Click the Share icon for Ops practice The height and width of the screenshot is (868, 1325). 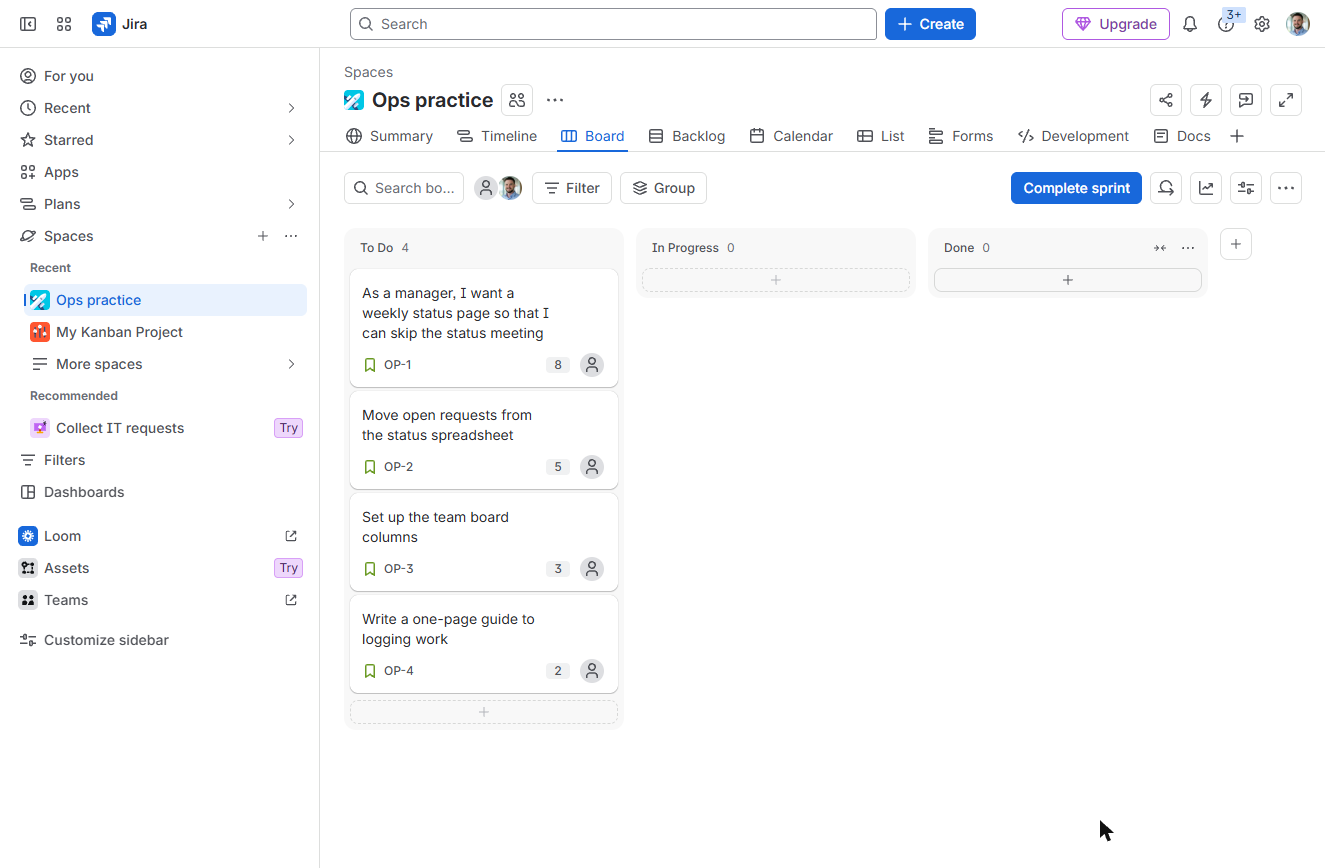(x=1166, y=100)
